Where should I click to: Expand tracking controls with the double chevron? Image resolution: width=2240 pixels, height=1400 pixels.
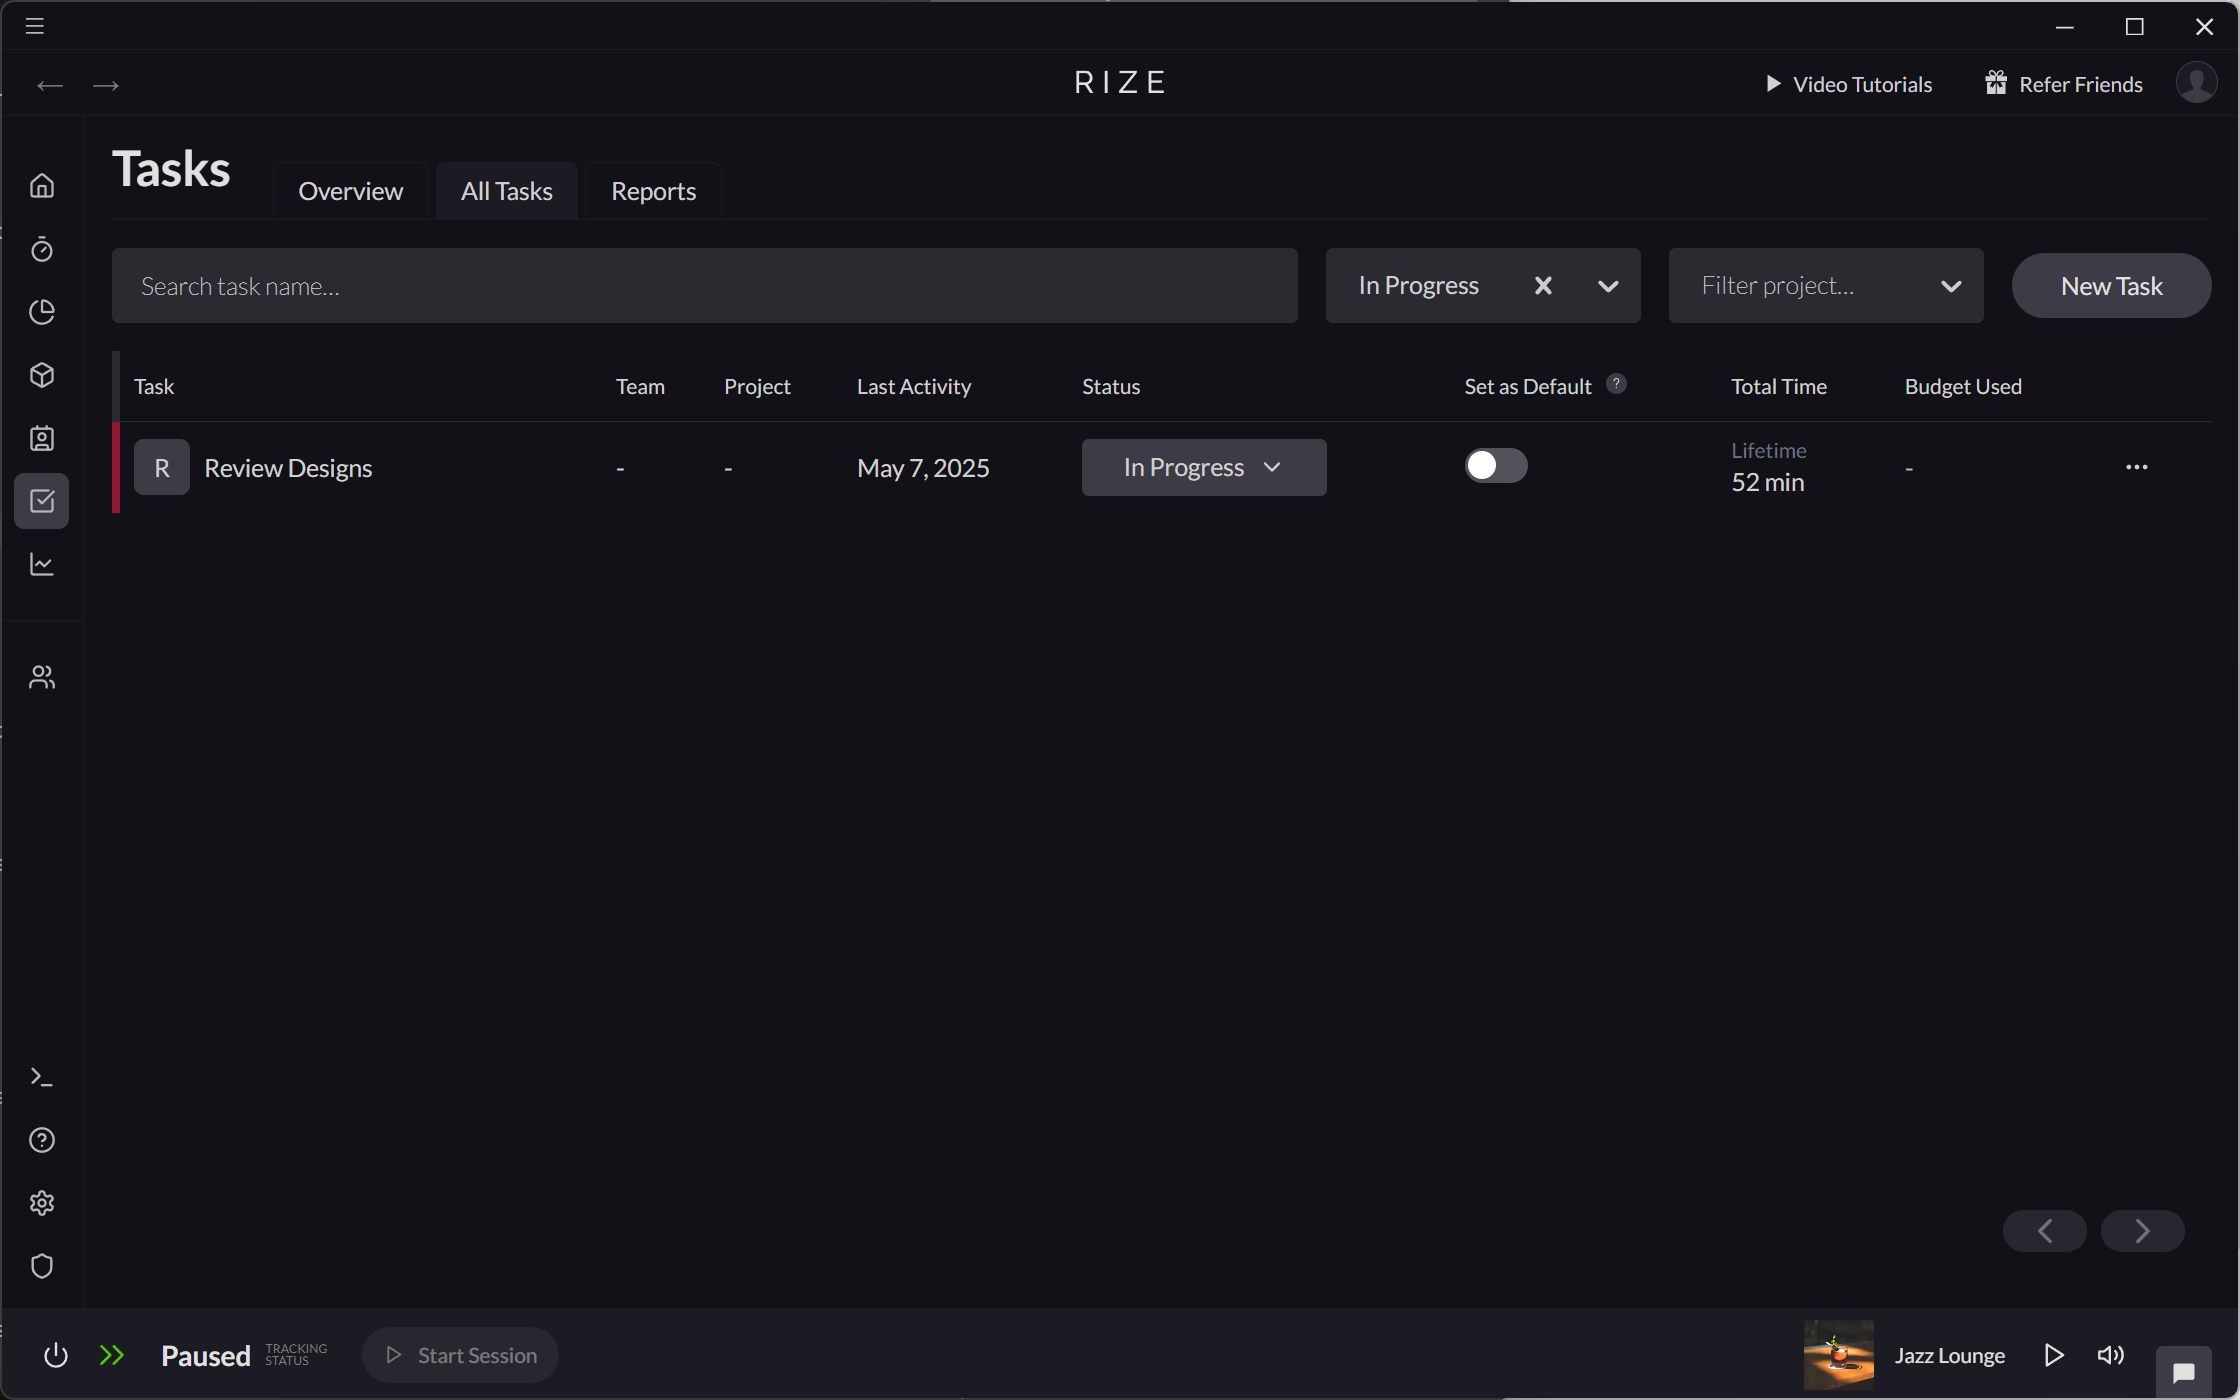113,1355
